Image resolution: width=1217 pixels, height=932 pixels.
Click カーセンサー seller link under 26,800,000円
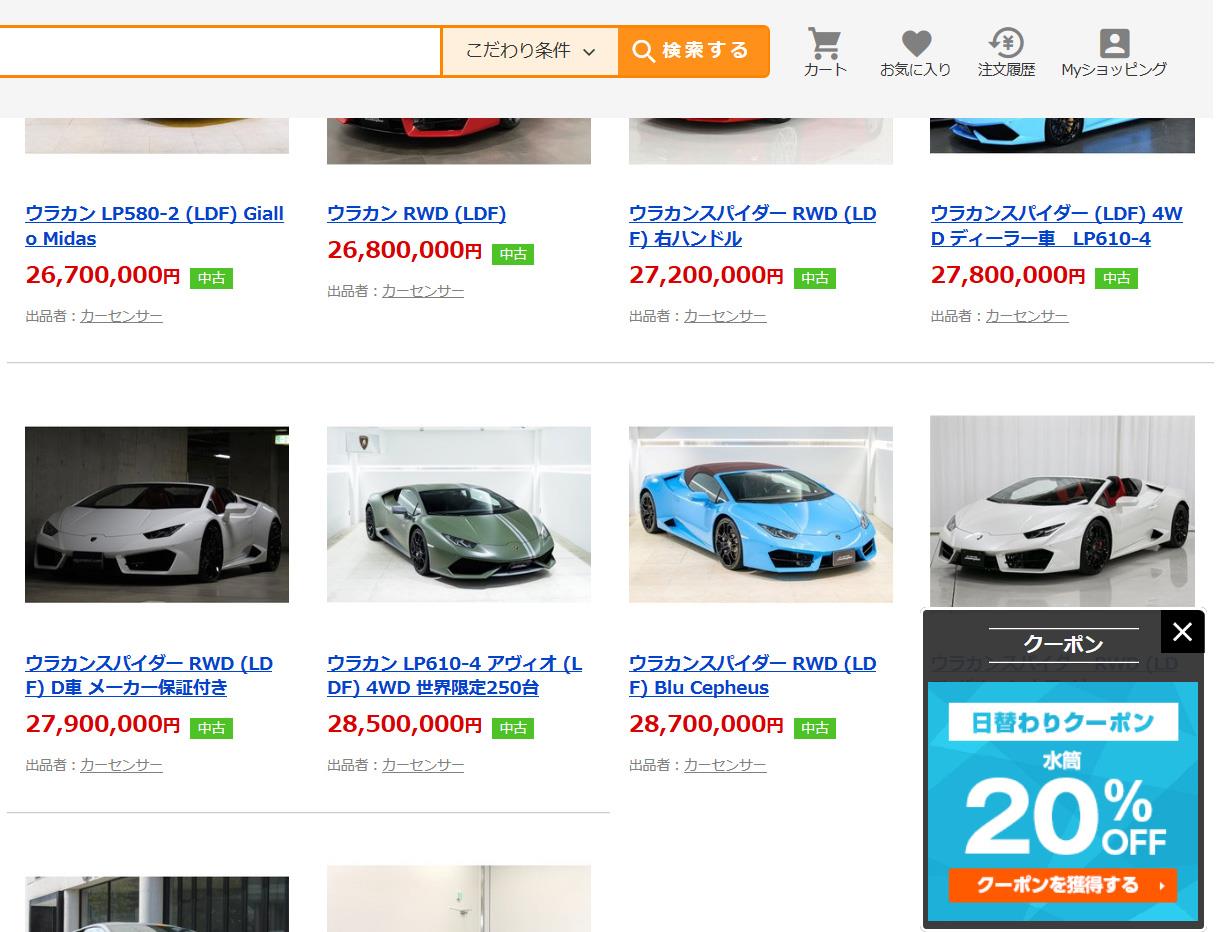pyautogui.click(x=423, y=291)
